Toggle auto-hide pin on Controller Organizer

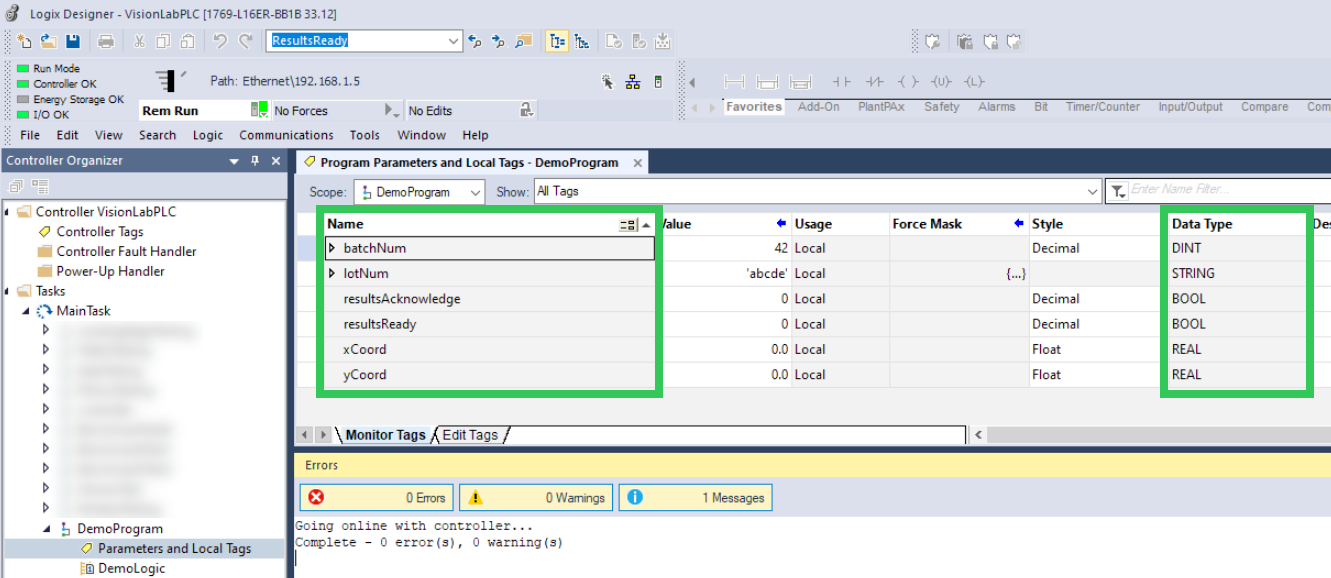(257, 160)
